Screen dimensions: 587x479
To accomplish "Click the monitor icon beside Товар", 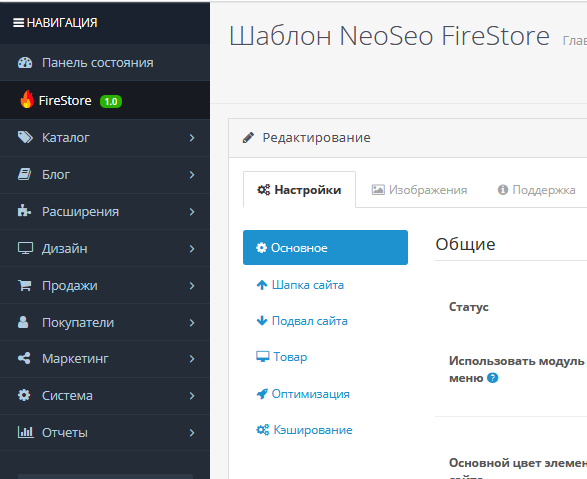I will pyautogui.click(x=263, y=356).
